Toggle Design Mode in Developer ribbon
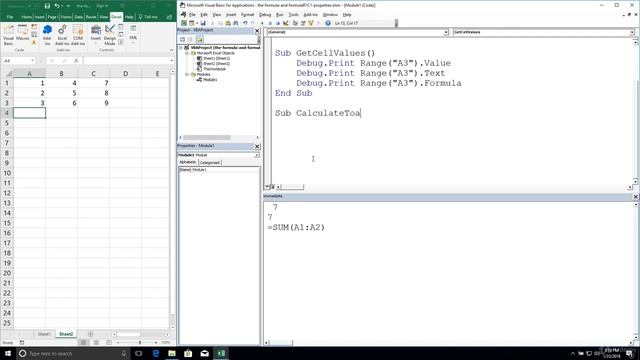 [x=110, y=35]
